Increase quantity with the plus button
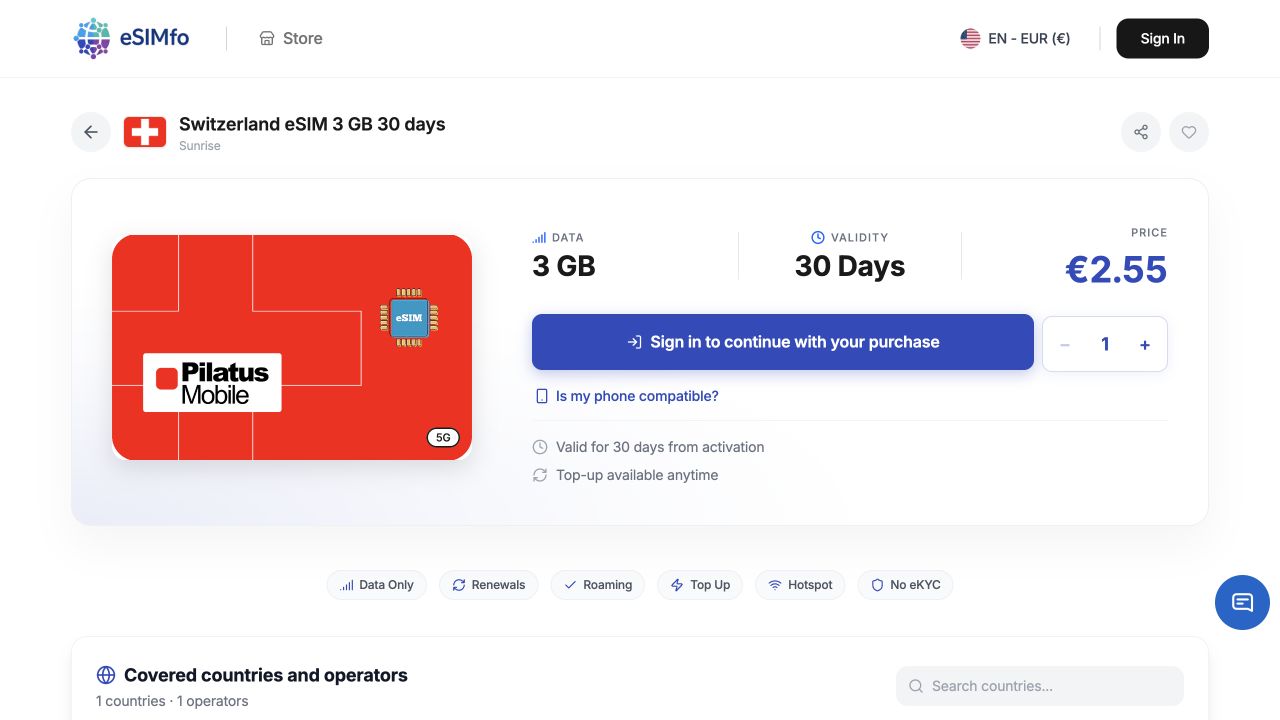Screen dimensions: 1280x720 click(1145, 344)
